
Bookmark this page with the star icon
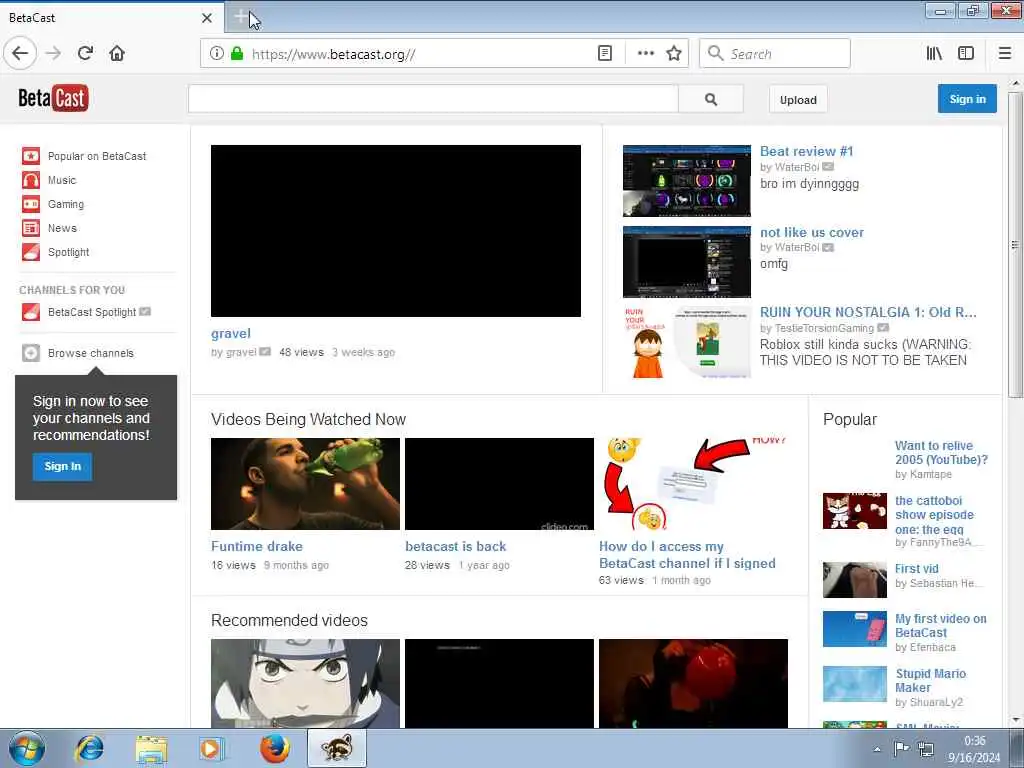click(x=674, y=54)
